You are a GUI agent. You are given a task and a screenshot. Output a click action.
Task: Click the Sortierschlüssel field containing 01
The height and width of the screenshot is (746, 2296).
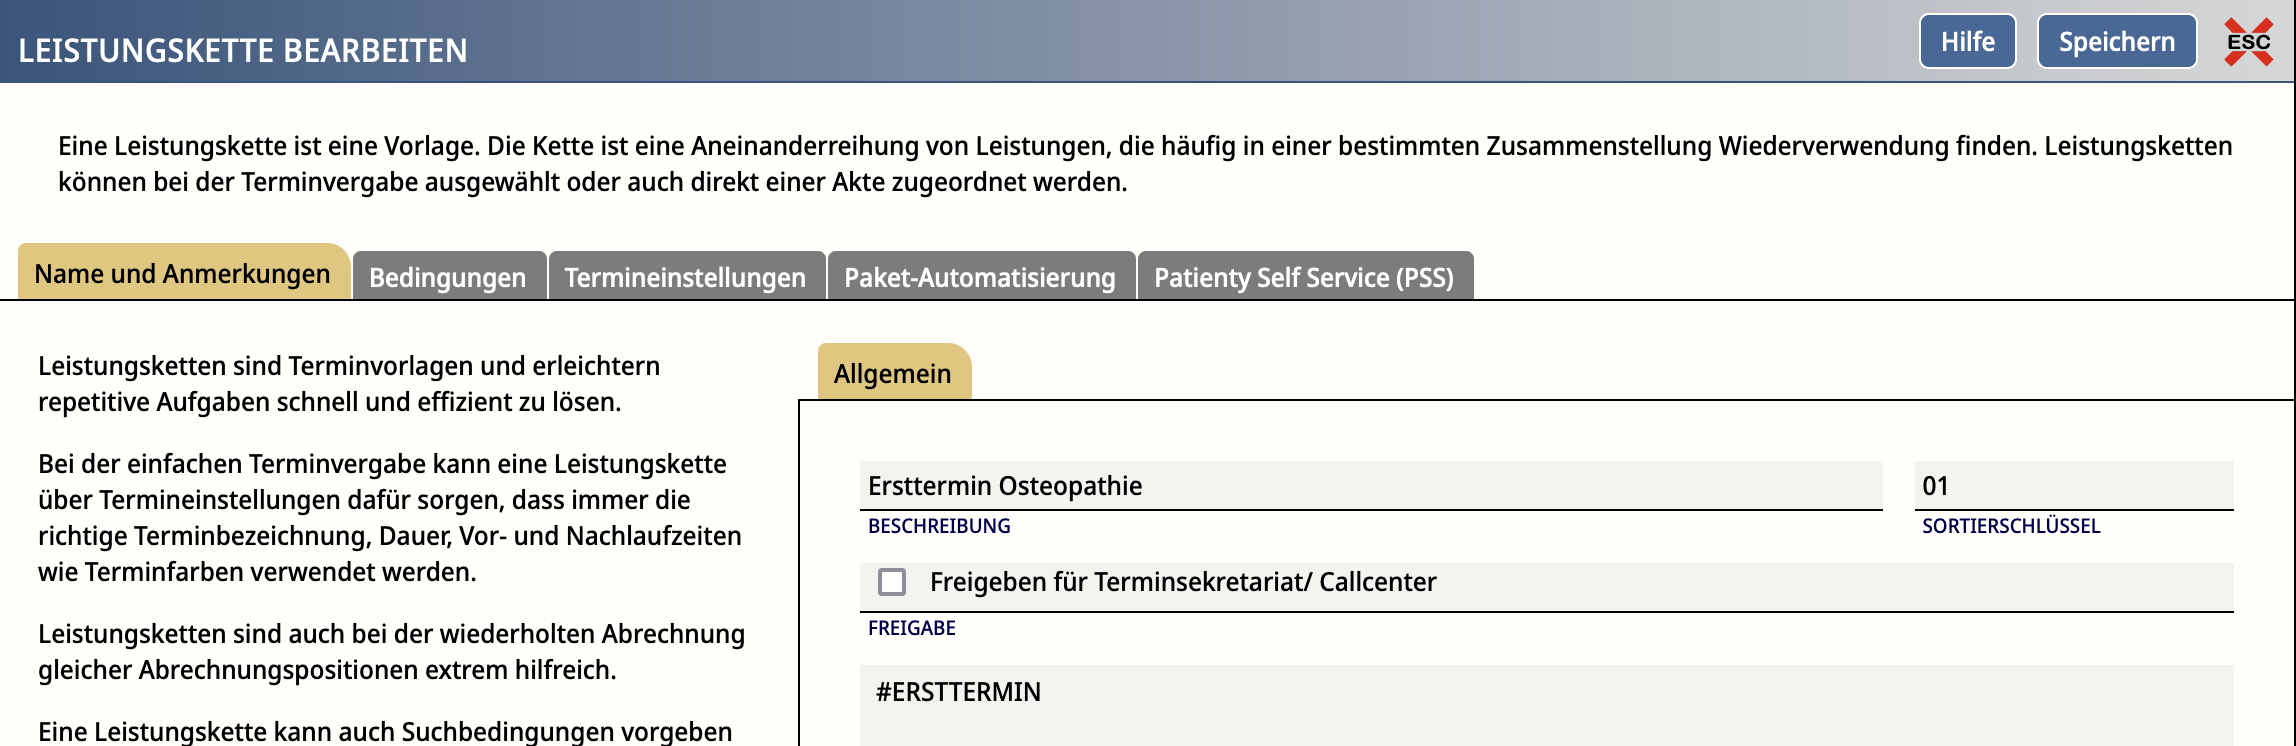pos(2073,486)
